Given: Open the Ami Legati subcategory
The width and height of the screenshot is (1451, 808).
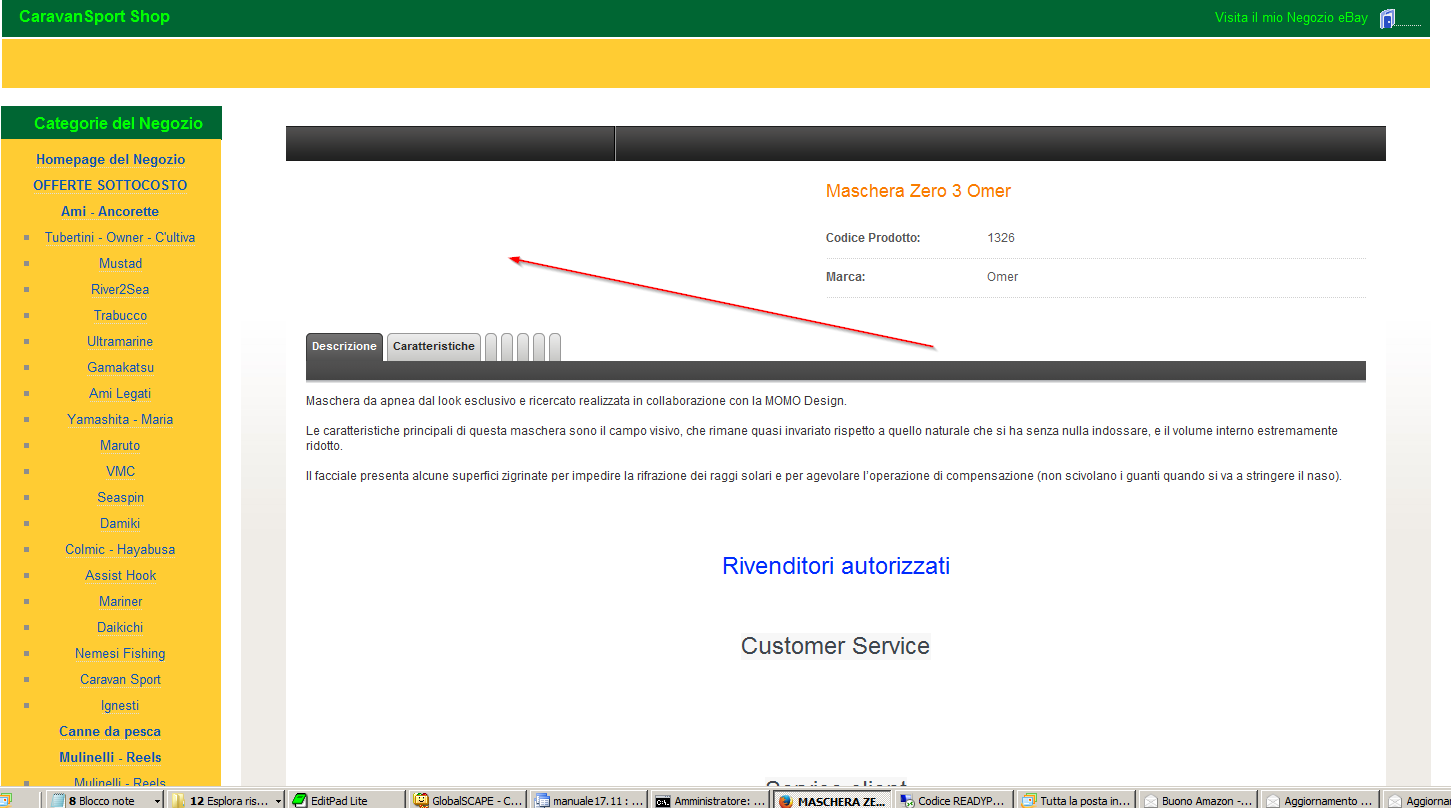Looking at the screenshot, I should pos(120,393).
